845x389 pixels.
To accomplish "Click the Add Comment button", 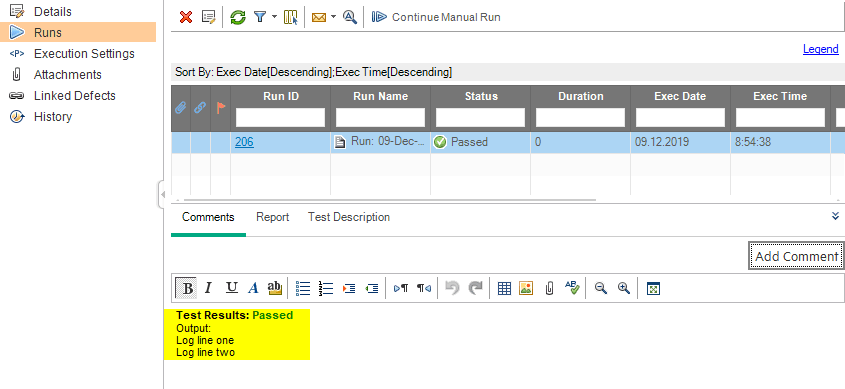I will [x=796, y=256].
